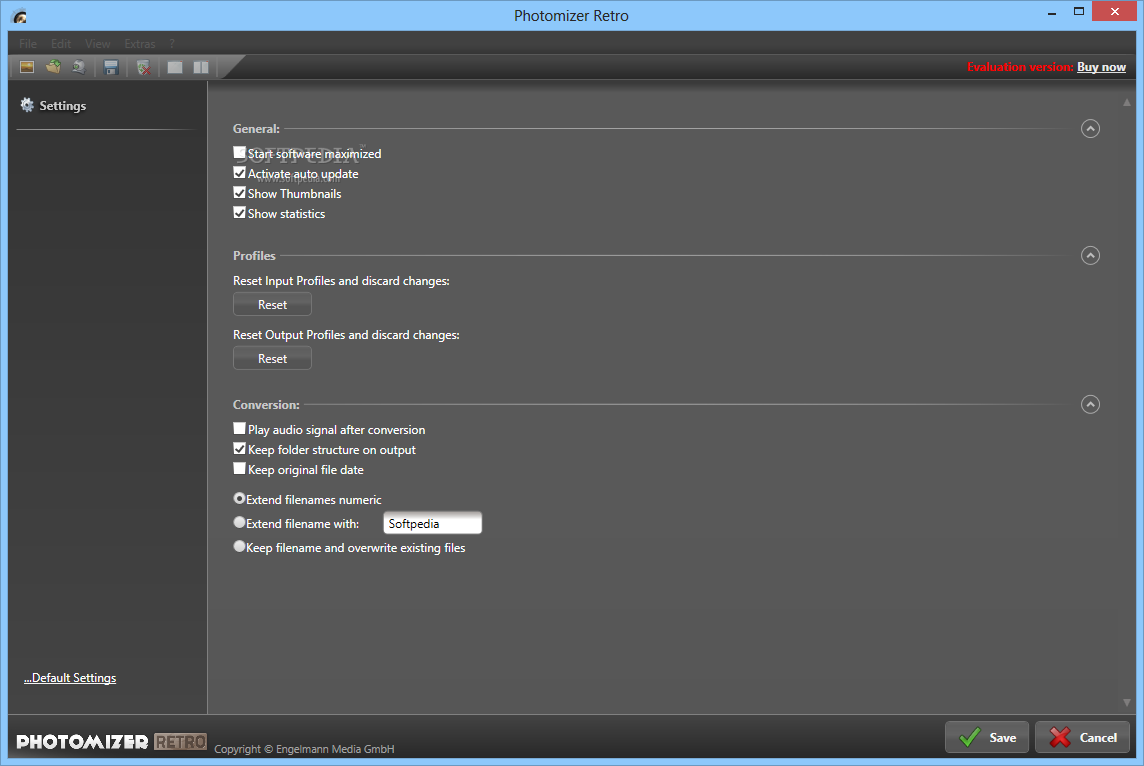Image resolution: width=1144 pixels, height=766 pixels.
Task: Click the ...Default Settings link
Action: [70, 678]
